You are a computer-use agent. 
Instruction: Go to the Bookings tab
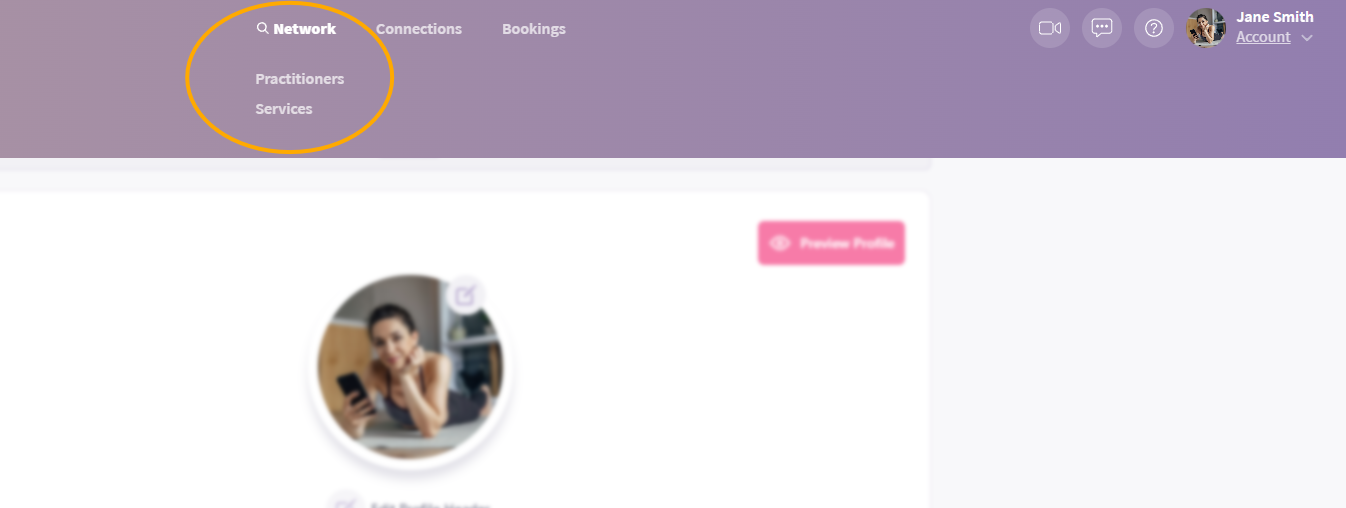tap(534, 29)
